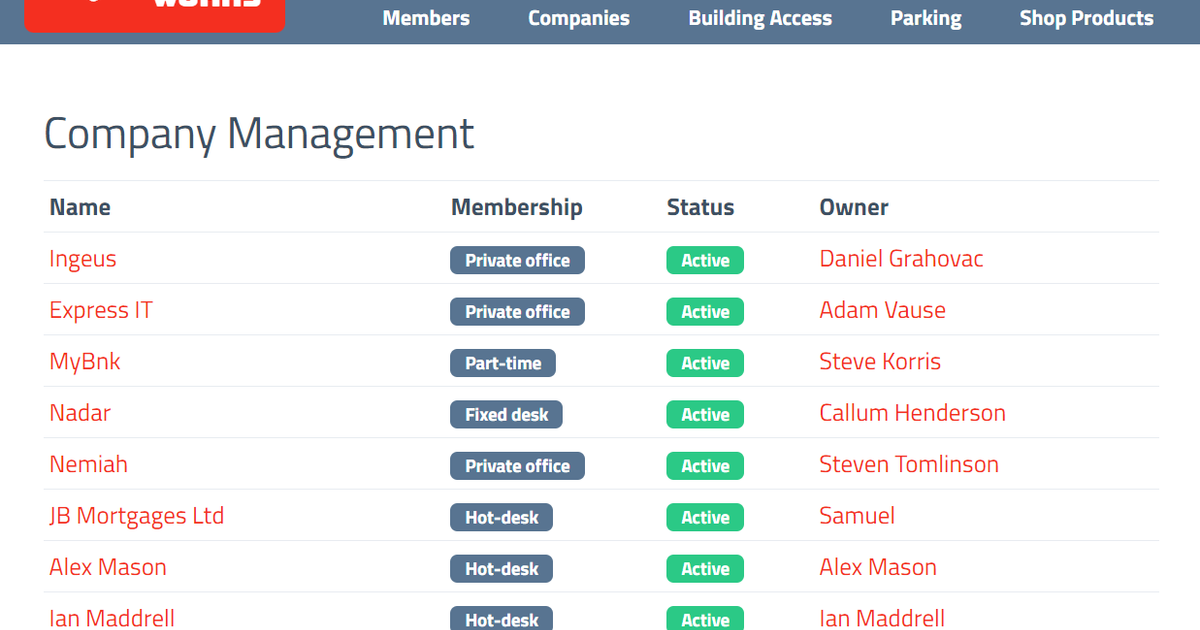1200x630 pixels.
Task: Click owner Steve Korris link
Action: [880, 362]
